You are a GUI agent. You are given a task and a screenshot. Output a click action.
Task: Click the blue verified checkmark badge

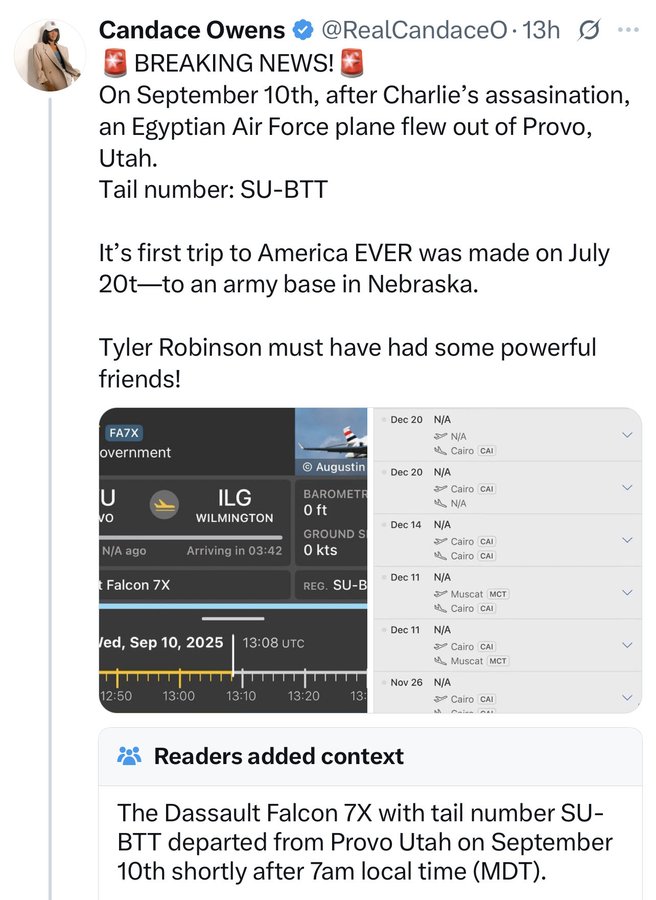(x=303, y=30)
